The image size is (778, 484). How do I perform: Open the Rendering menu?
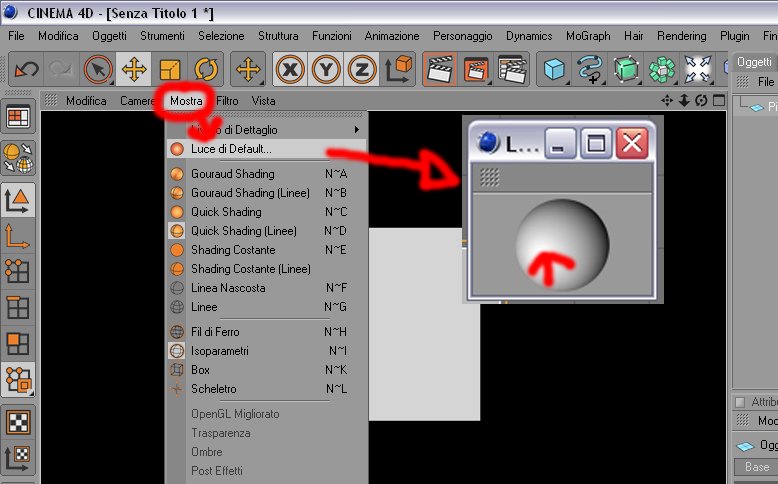click(x=682, y=36)
